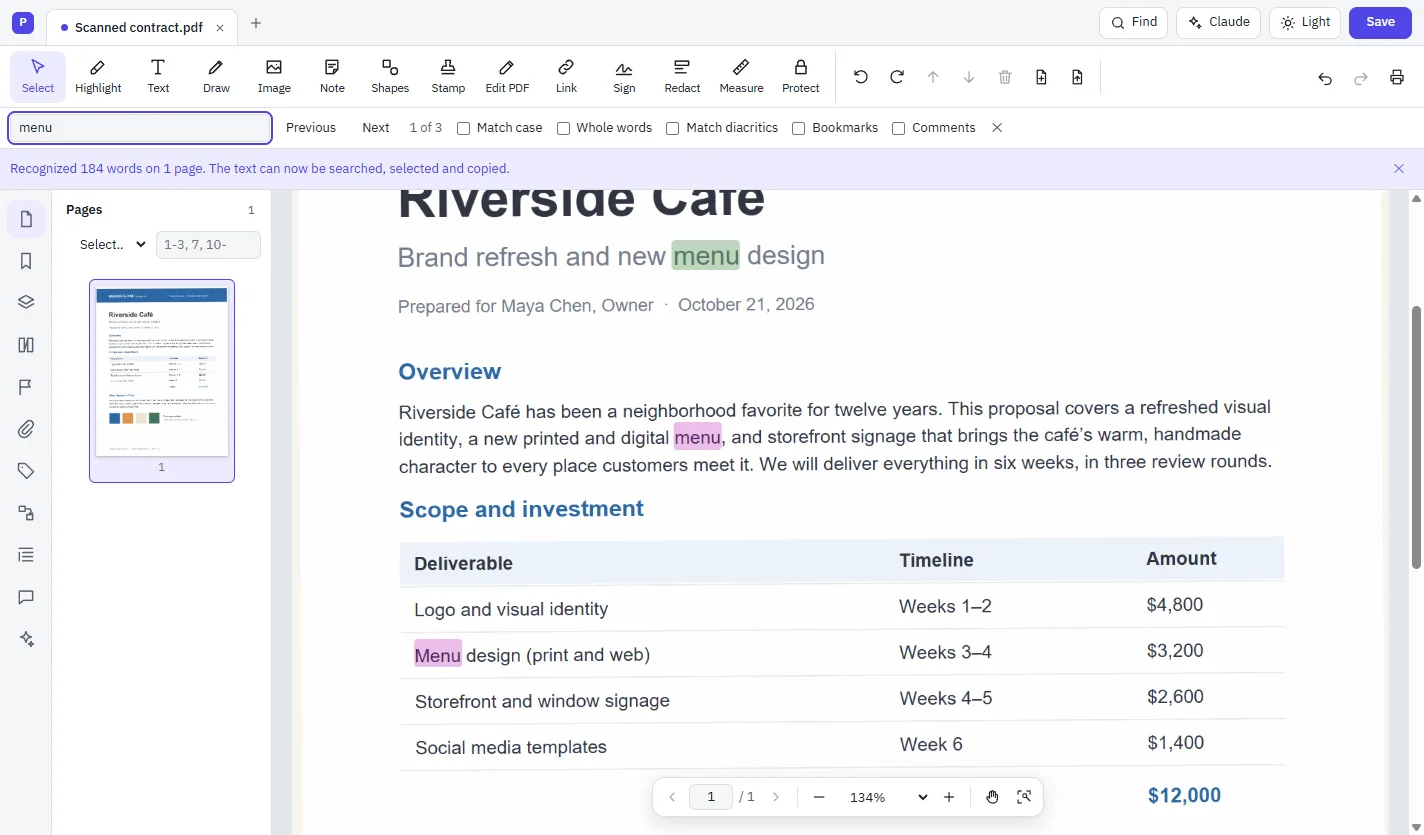Pick the Stamp tool
1424x835 pixels.
coord(448,76)
